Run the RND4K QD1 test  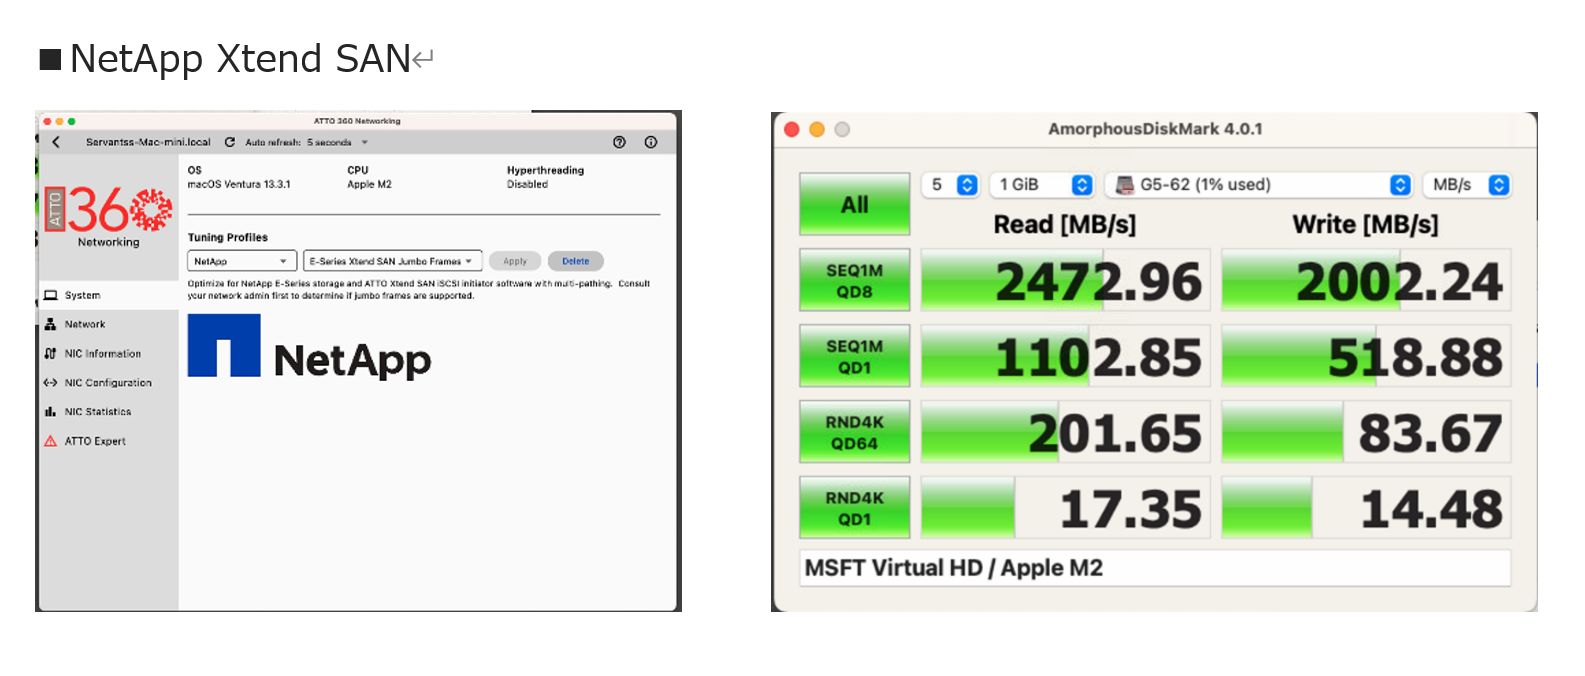854,508
